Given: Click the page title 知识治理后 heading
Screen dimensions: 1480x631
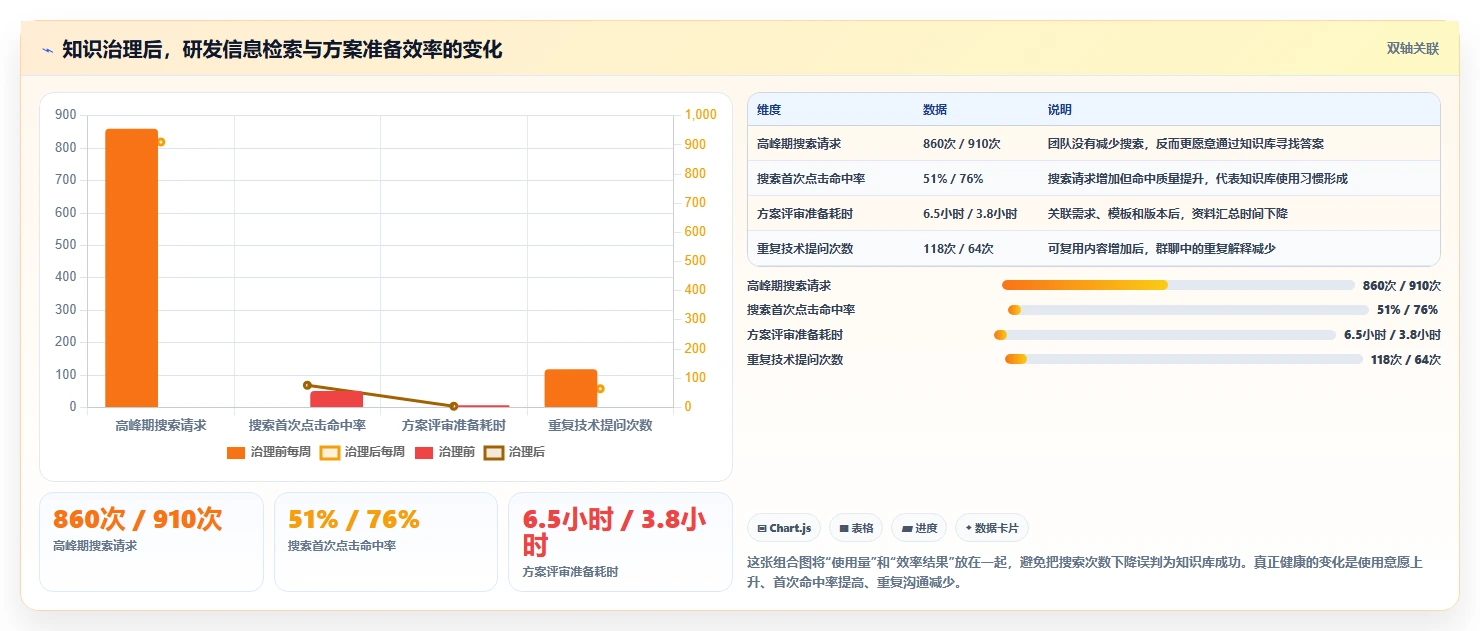Looking at the screenshot, I should click(282, 49).
